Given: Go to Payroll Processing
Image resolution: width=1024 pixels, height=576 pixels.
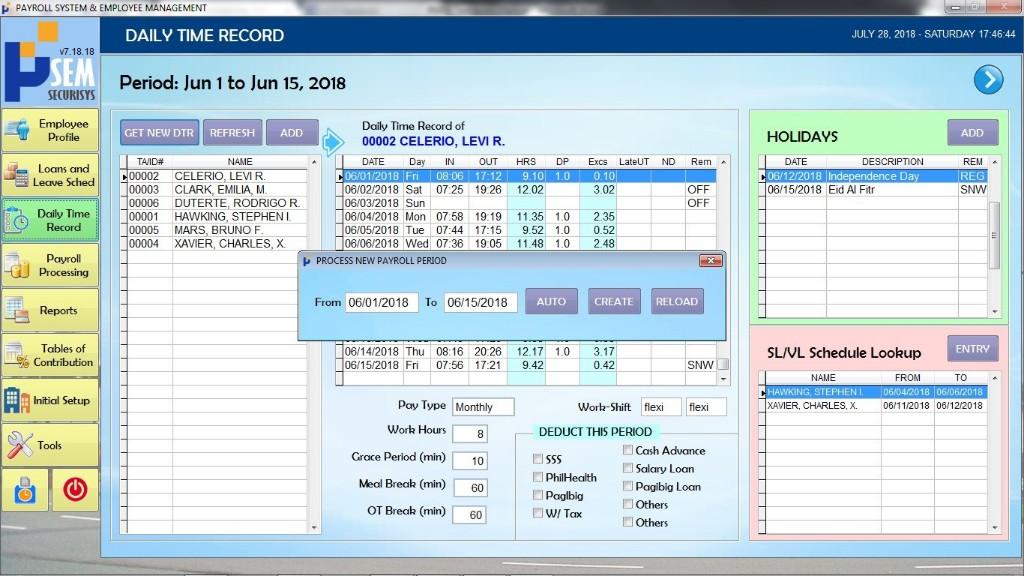Looking at the screenshot, I should (x=50, y=265).
